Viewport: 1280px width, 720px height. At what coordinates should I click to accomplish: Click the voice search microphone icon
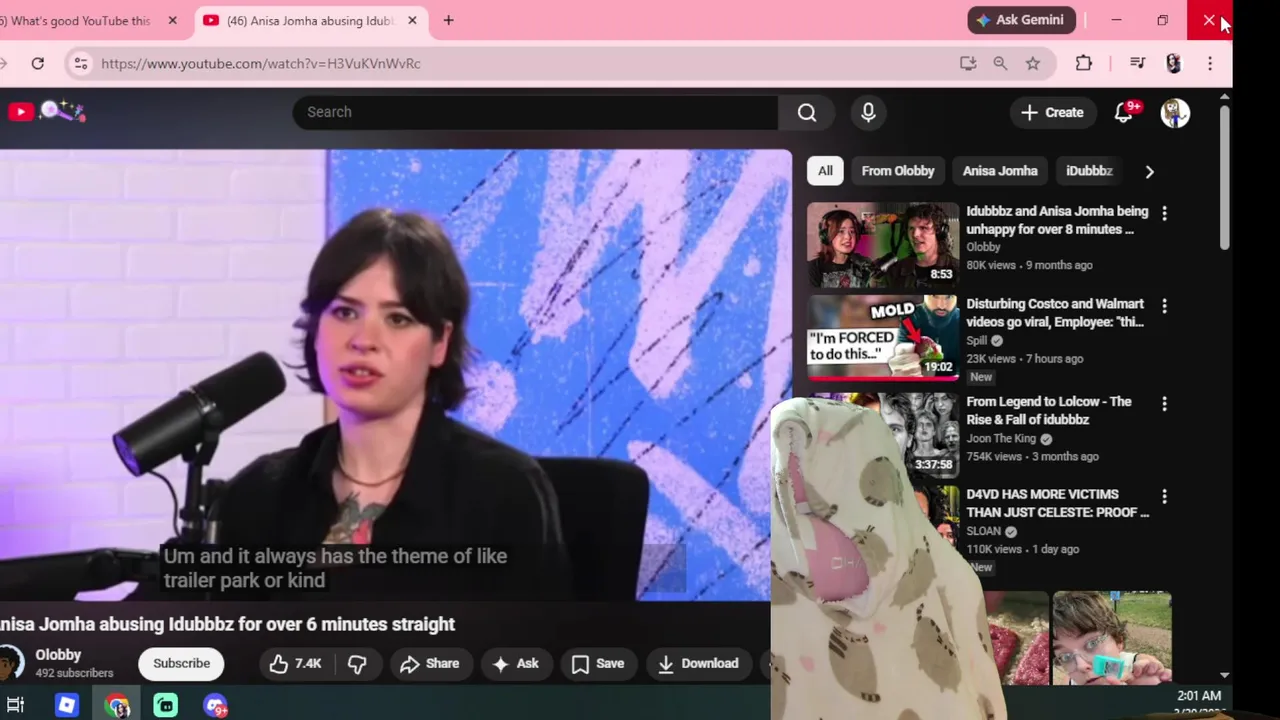pyautogui.click(x=868, y=112)
